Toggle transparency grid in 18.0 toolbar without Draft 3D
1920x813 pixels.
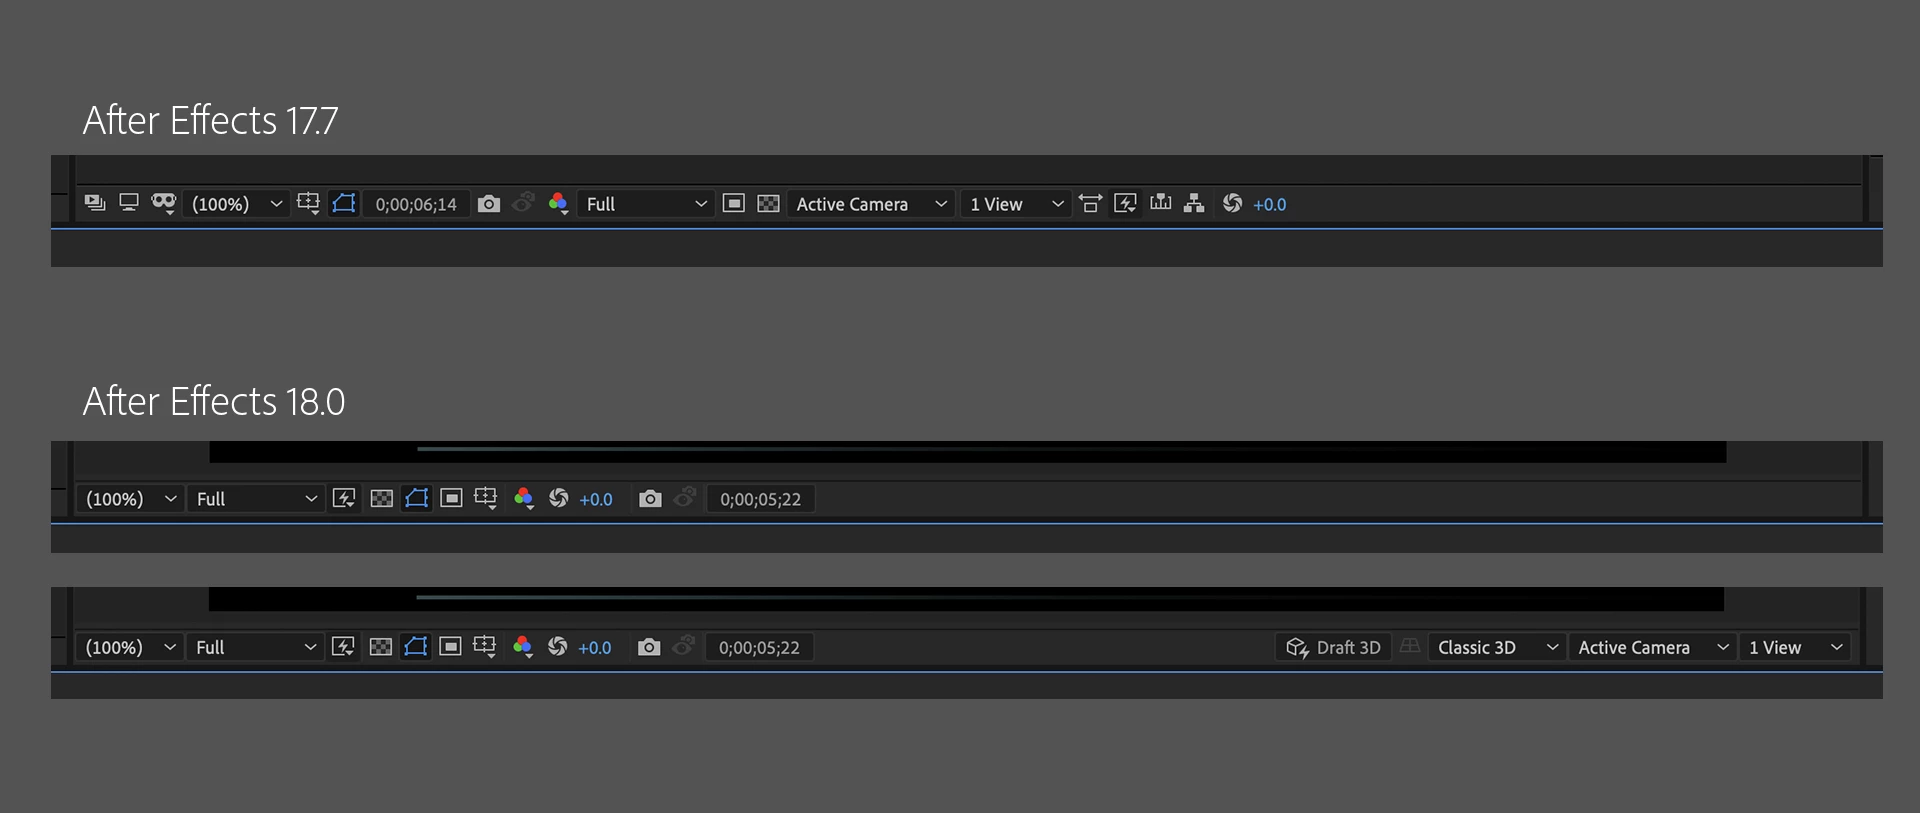click(x=381, y=499)
